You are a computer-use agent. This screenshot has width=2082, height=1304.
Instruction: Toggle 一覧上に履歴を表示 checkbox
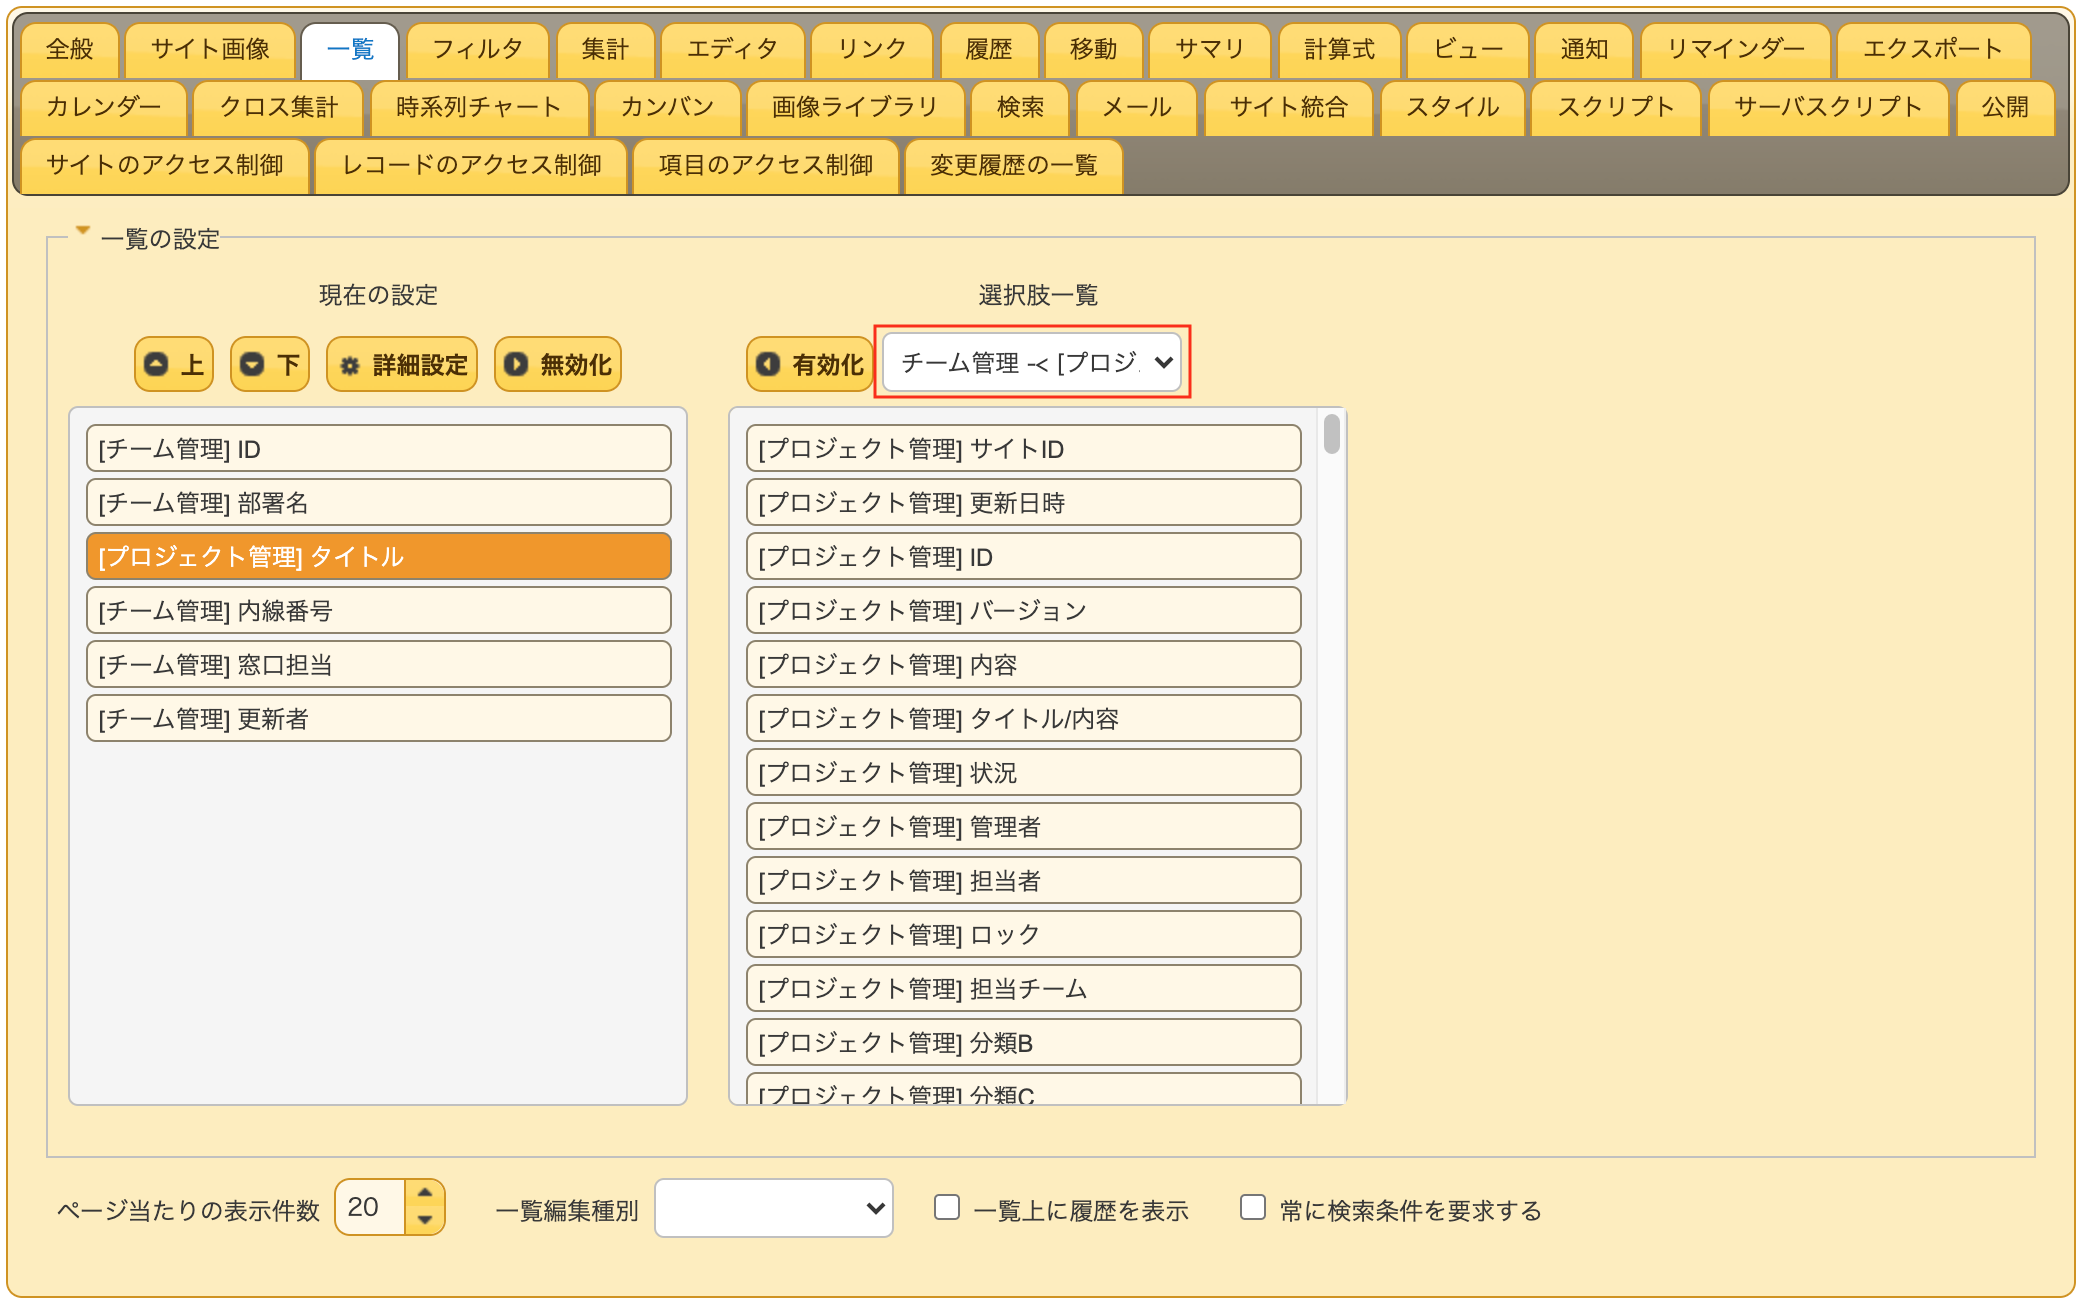947,1207
